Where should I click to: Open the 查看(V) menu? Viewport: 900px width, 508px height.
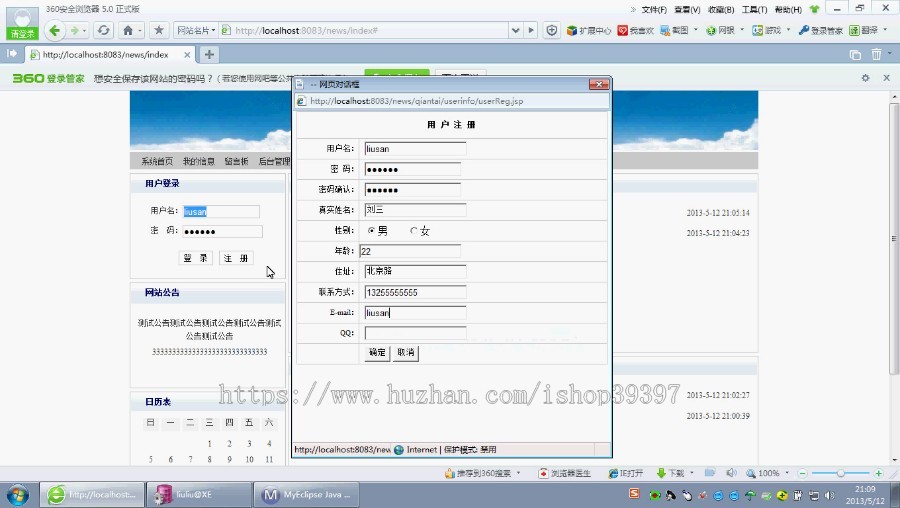[x=687, y=10]
